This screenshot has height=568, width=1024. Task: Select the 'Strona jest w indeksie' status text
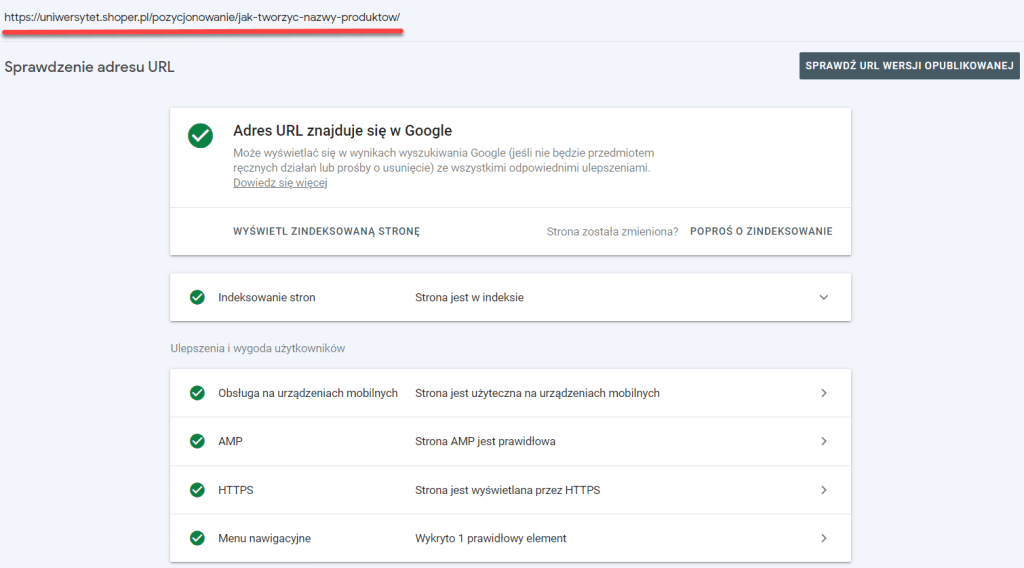pyautogui.click(x=469, y=297)
